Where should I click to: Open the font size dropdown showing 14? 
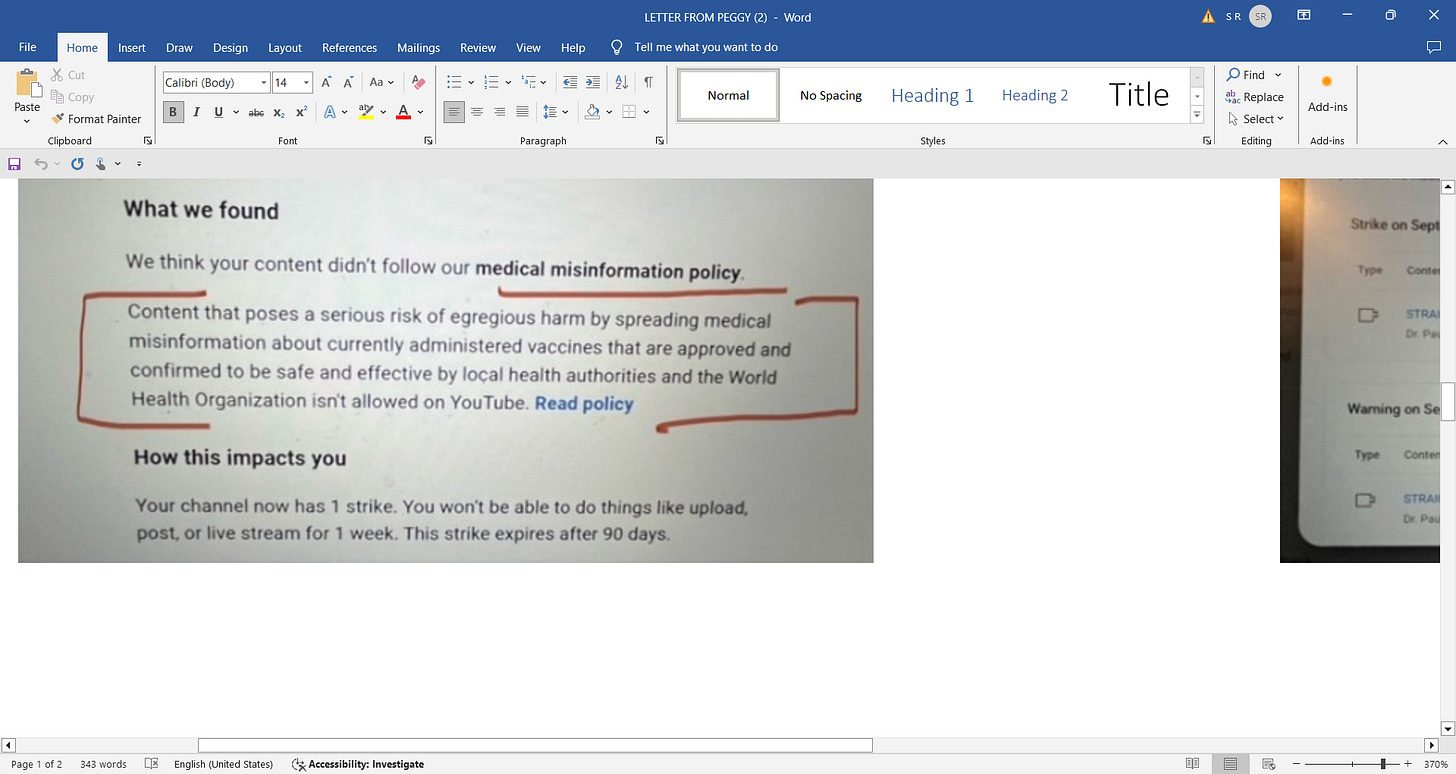tap(307, 83)
